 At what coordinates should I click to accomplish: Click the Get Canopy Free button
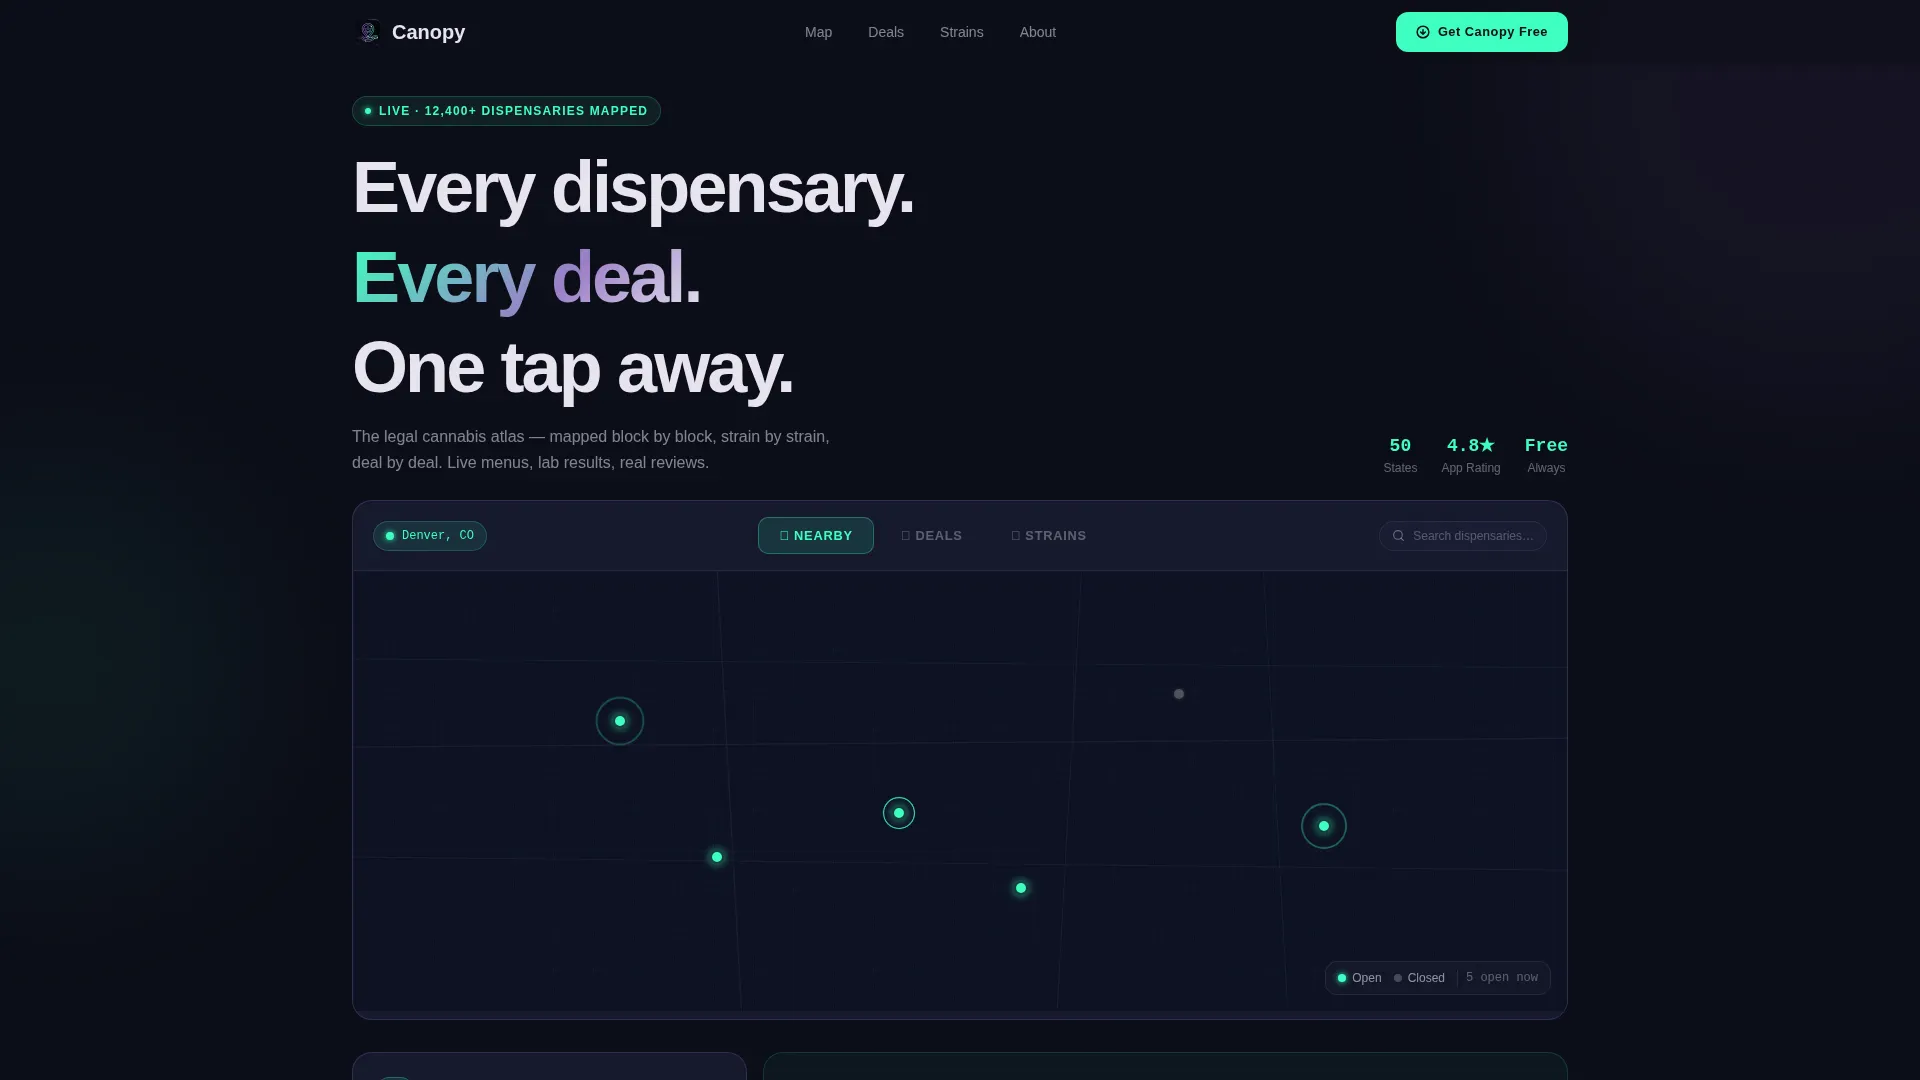(1482, 32)
